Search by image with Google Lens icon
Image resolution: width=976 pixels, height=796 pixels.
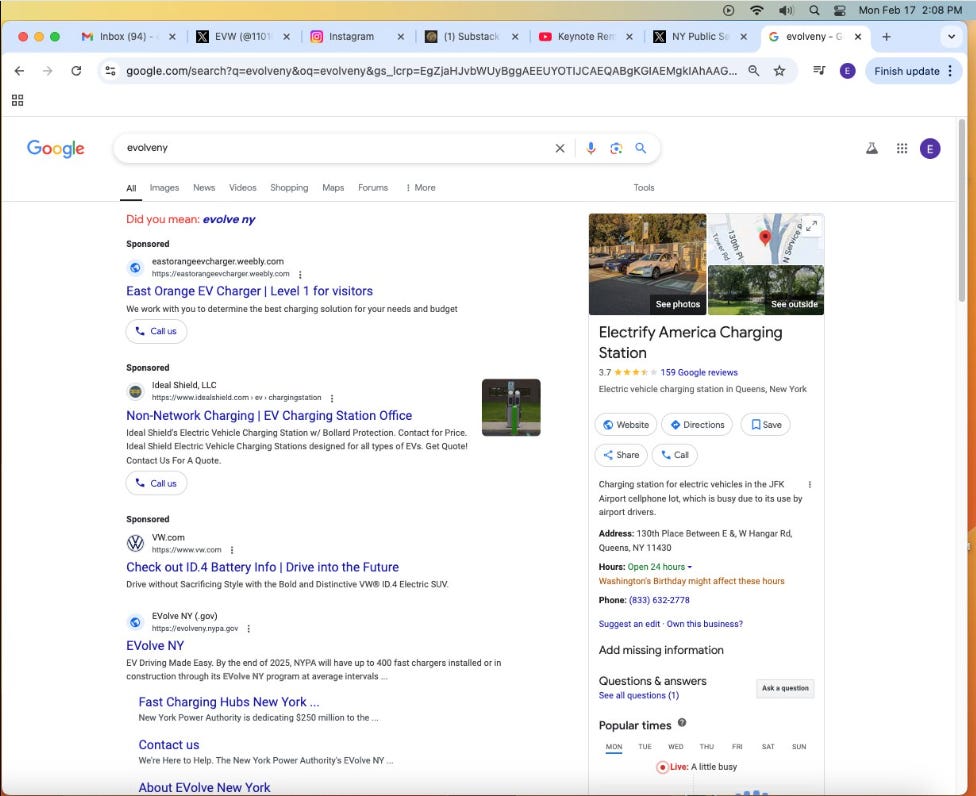[616, 148]
